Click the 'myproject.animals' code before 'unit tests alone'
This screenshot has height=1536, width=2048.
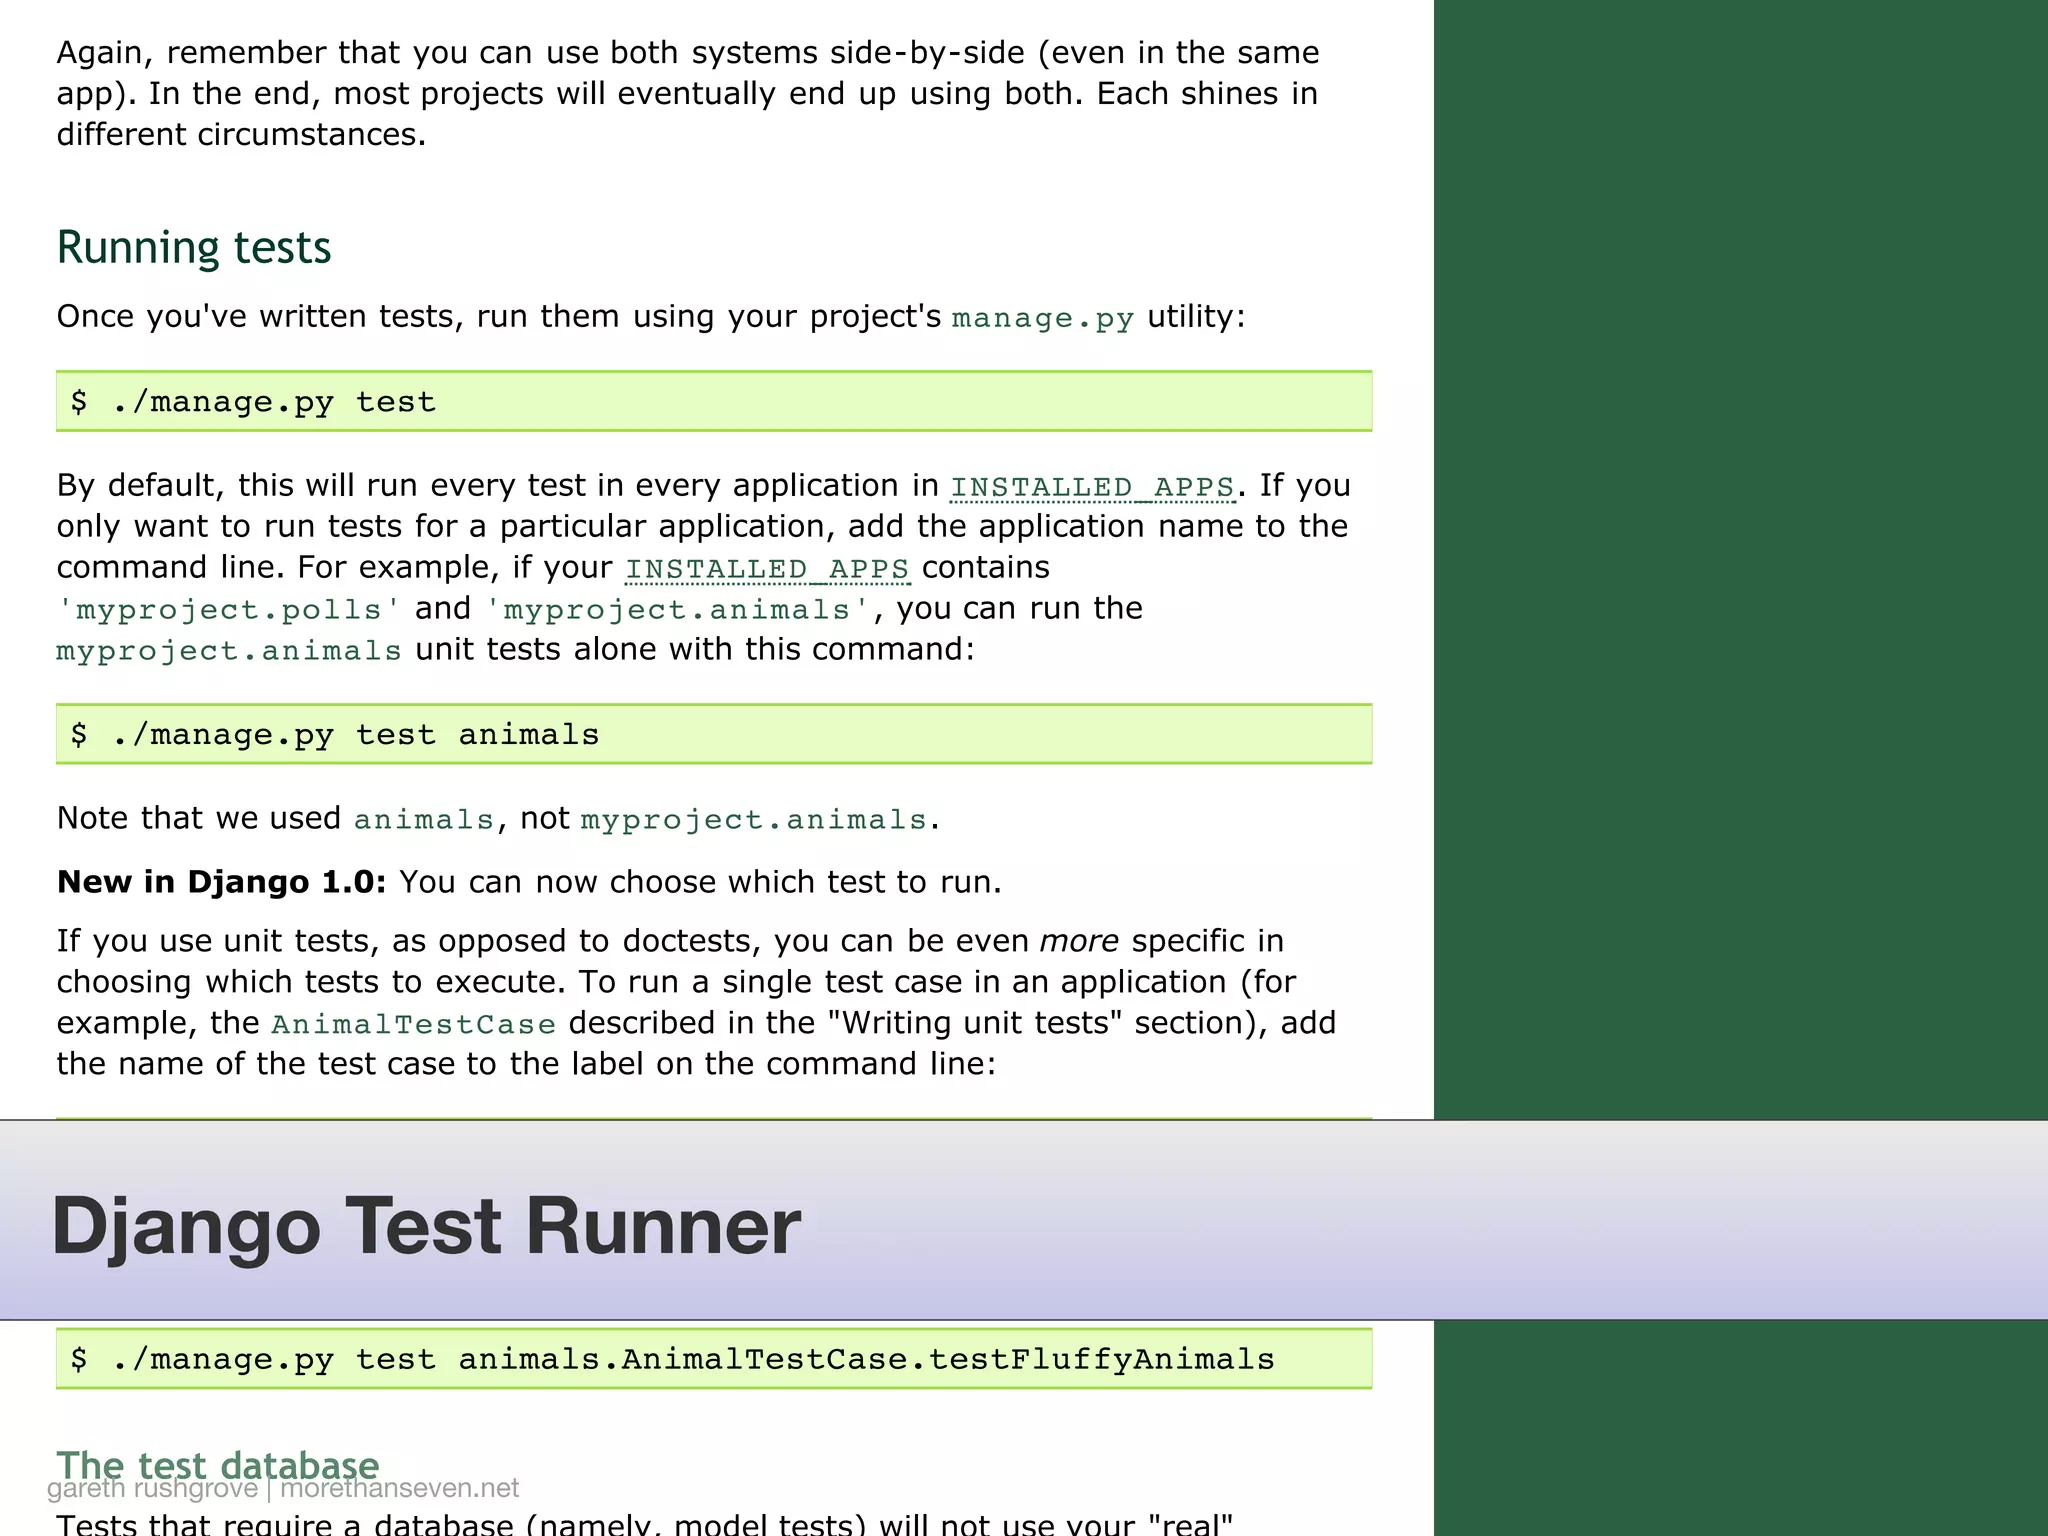click(x=229, y=651)
